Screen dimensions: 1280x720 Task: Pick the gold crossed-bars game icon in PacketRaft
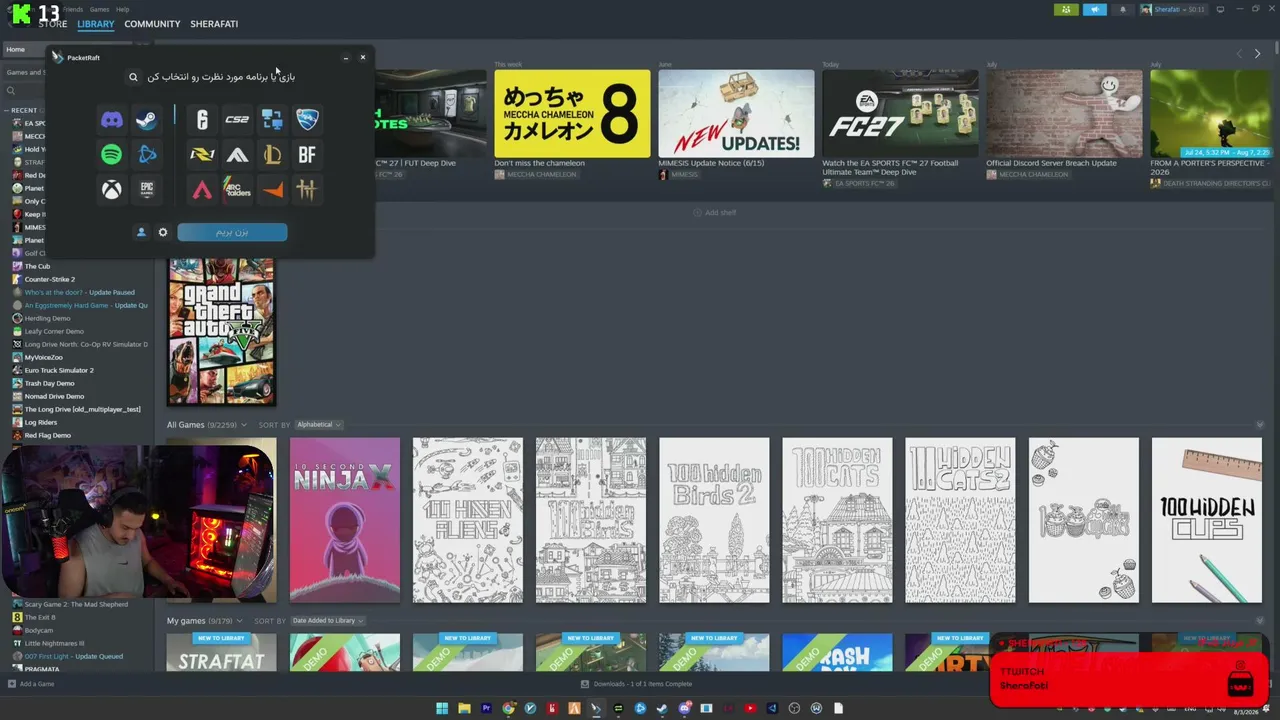[x=307, y=189]
